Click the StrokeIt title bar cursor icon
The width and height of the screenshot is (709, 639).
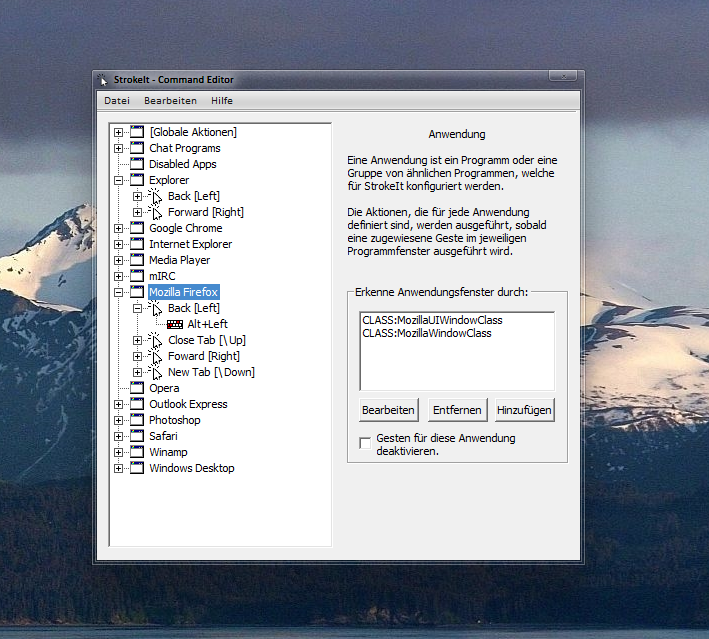tap(103, 80)
